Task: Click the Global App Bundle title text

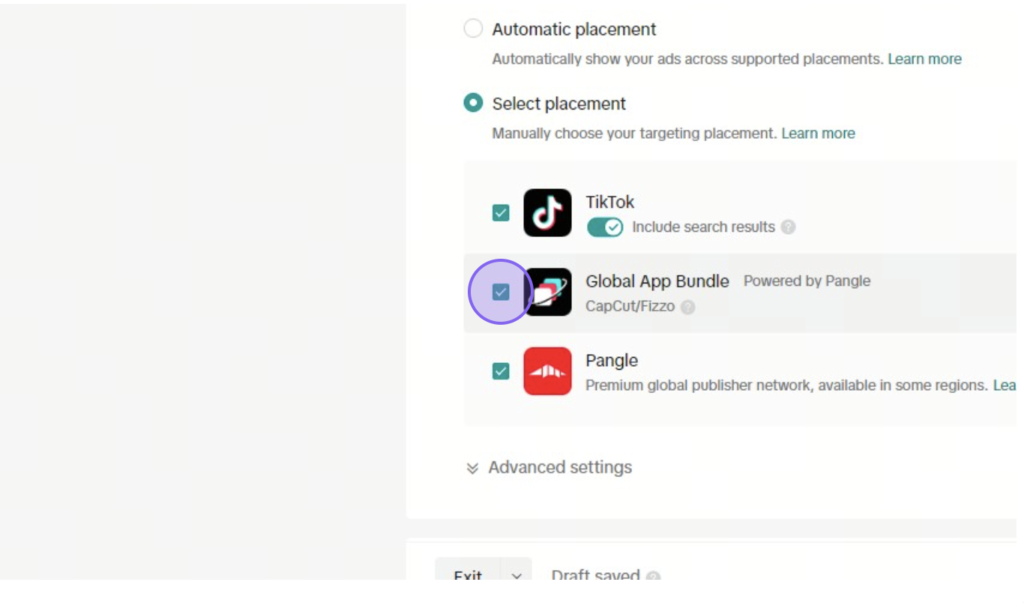Action: tap(657, 282)
